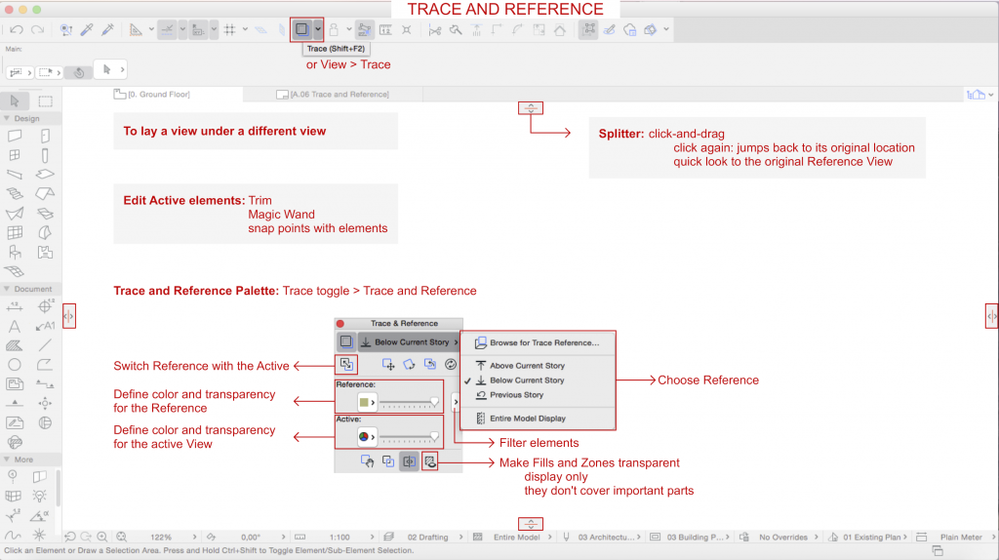Select the Window tool in Design section
The height and width of the screenshot is (560, 999).
[15, 155]
